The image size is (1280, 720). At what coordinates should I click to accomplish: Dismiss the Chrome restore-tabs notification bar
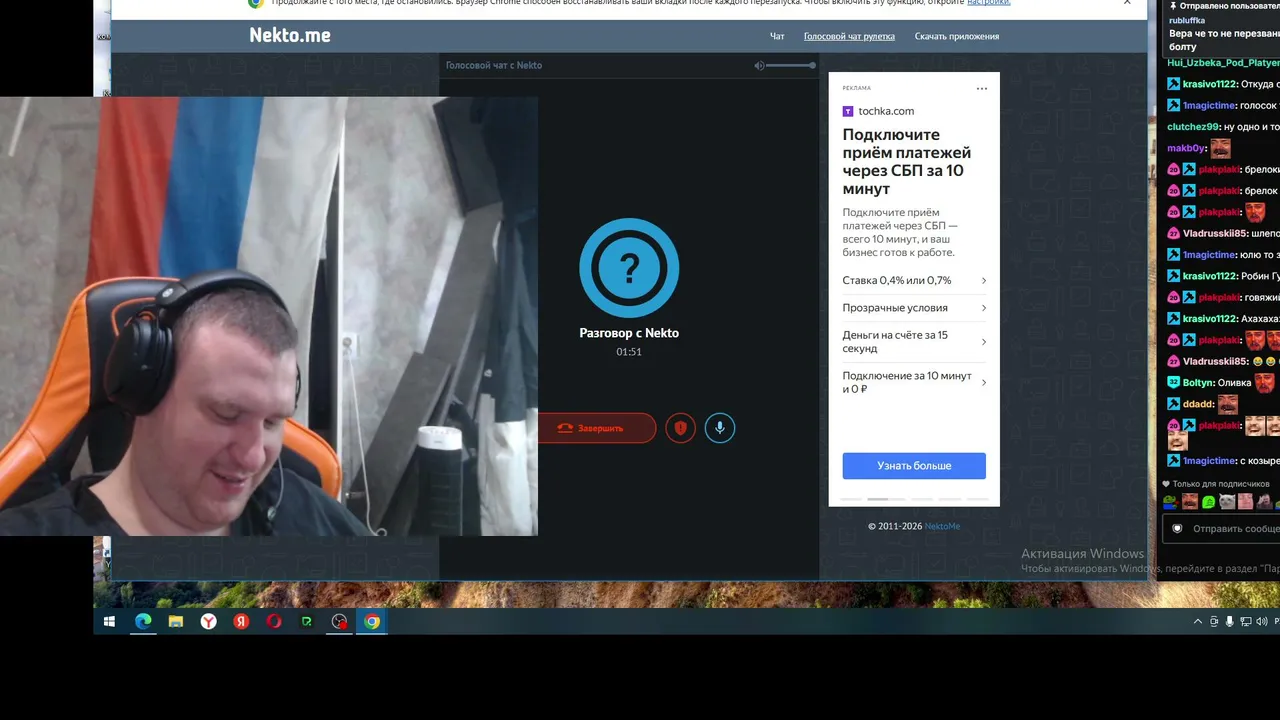pyautogui.click(x=1127, y=3)
